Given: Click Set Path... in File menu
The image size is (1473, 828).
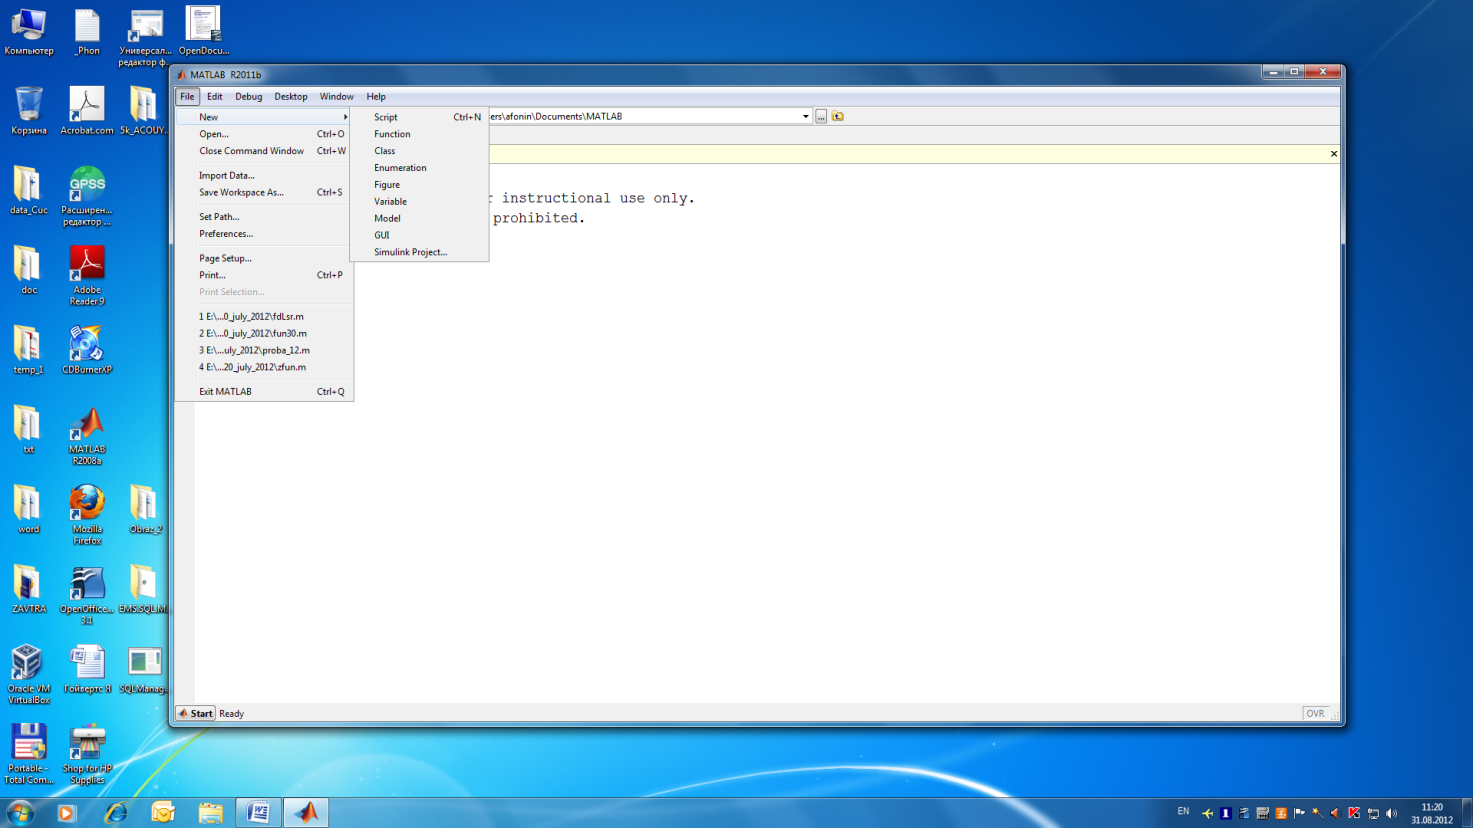Looking at the screenshot, I should pos(264,216).
